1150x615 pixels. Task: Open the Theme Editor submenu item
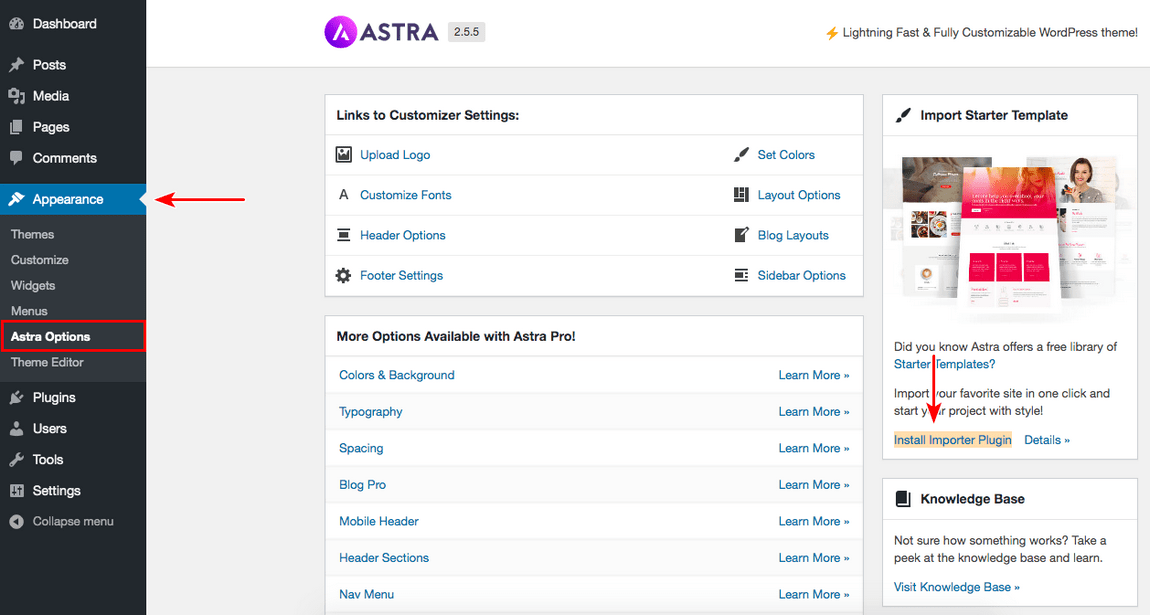(x=47, y=362)
